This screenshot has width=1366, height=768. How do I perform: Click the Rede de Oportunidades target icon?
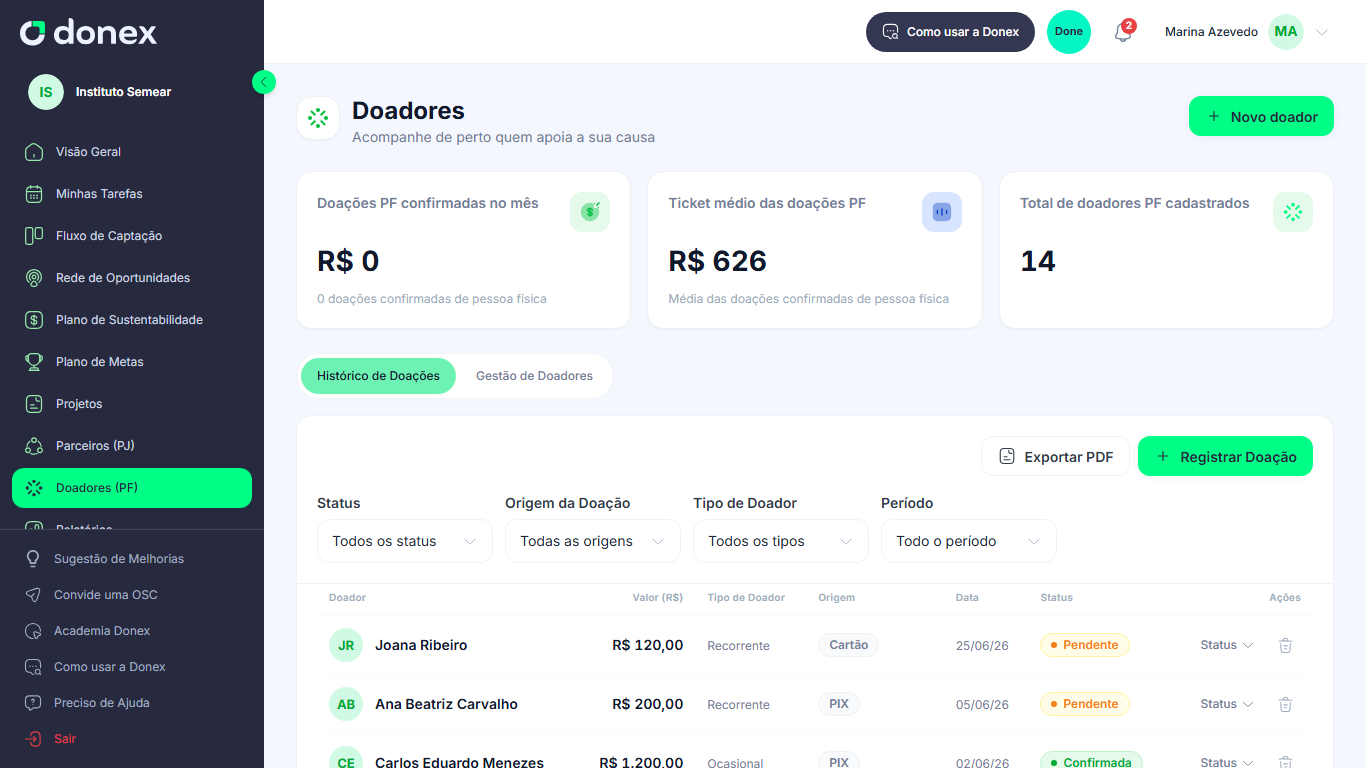[x=34, y=278]
